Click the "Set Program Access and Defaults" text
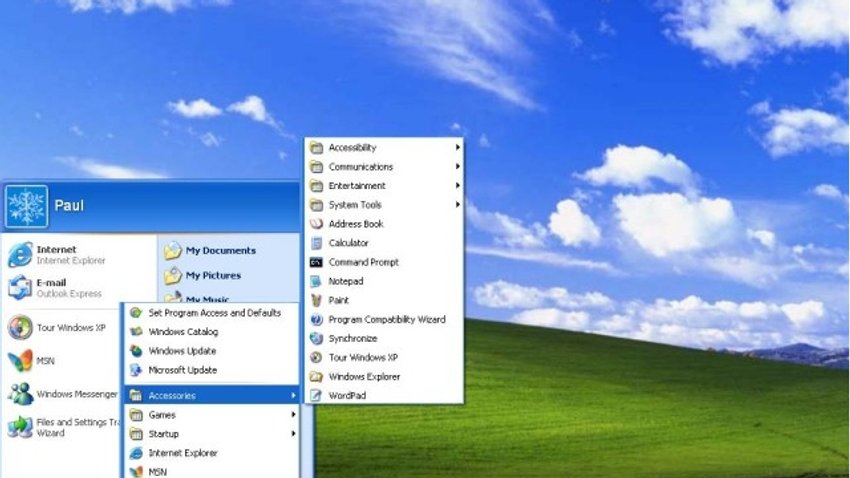Screen dimensions: 850x478 pos(215,313)
